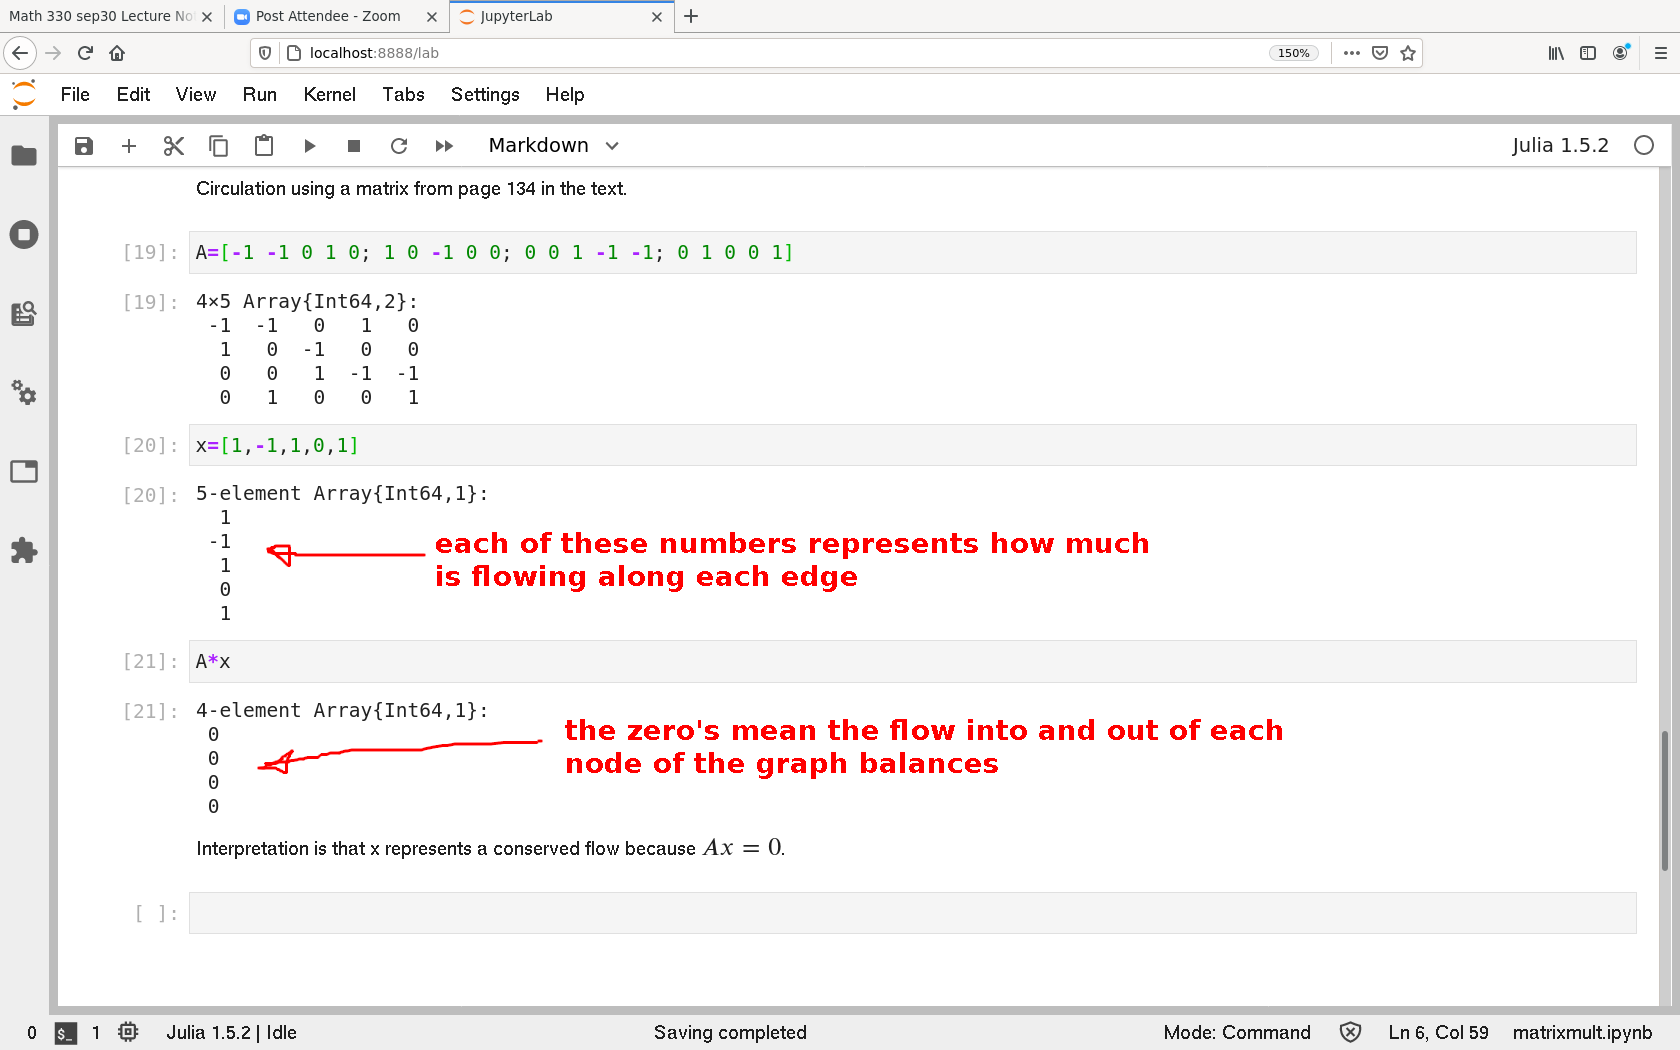
Task: Run the selected cell with play icon
Action: [309, 146]
